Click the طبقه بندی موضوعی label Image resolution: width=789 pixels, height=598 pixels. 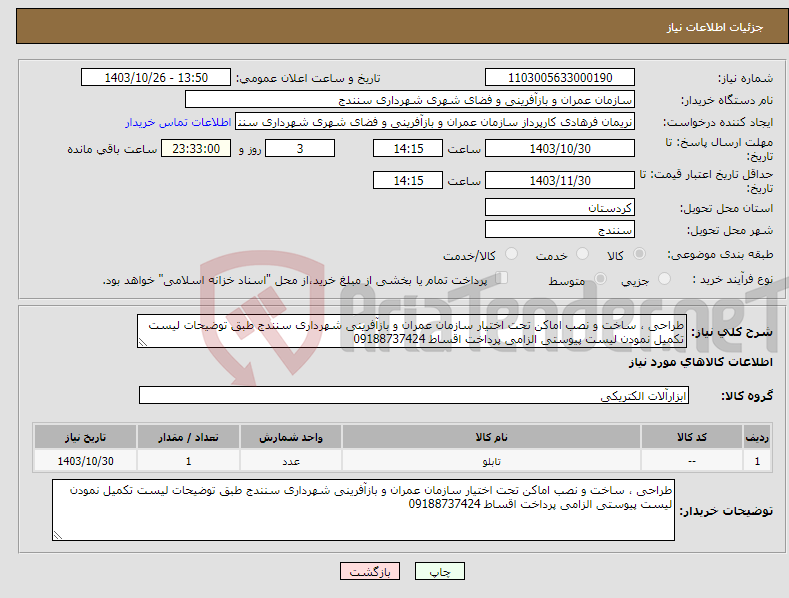pos(720,255)
